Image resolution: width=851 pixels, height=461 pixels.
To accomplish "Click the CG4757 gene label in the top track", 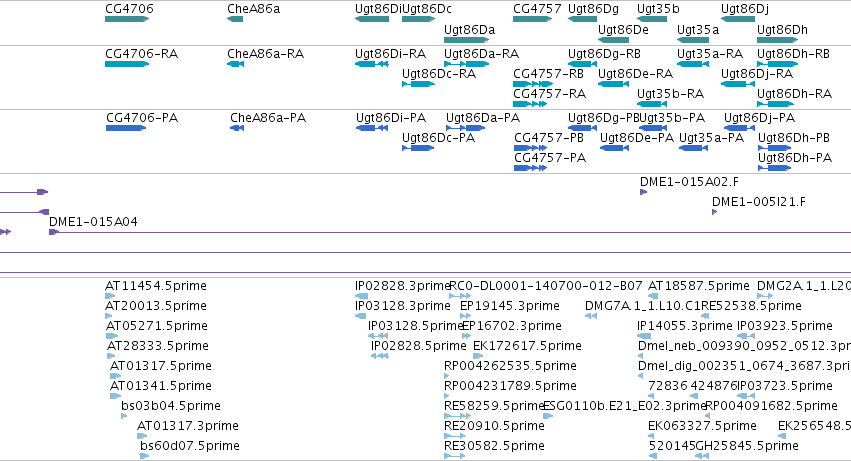I will [537, 9].
